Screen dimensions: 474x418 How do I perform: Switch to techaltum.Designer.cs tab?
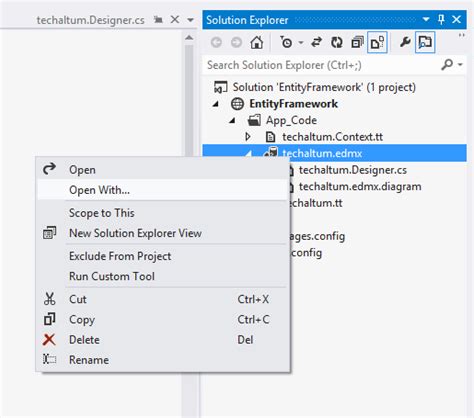[90, 20]
